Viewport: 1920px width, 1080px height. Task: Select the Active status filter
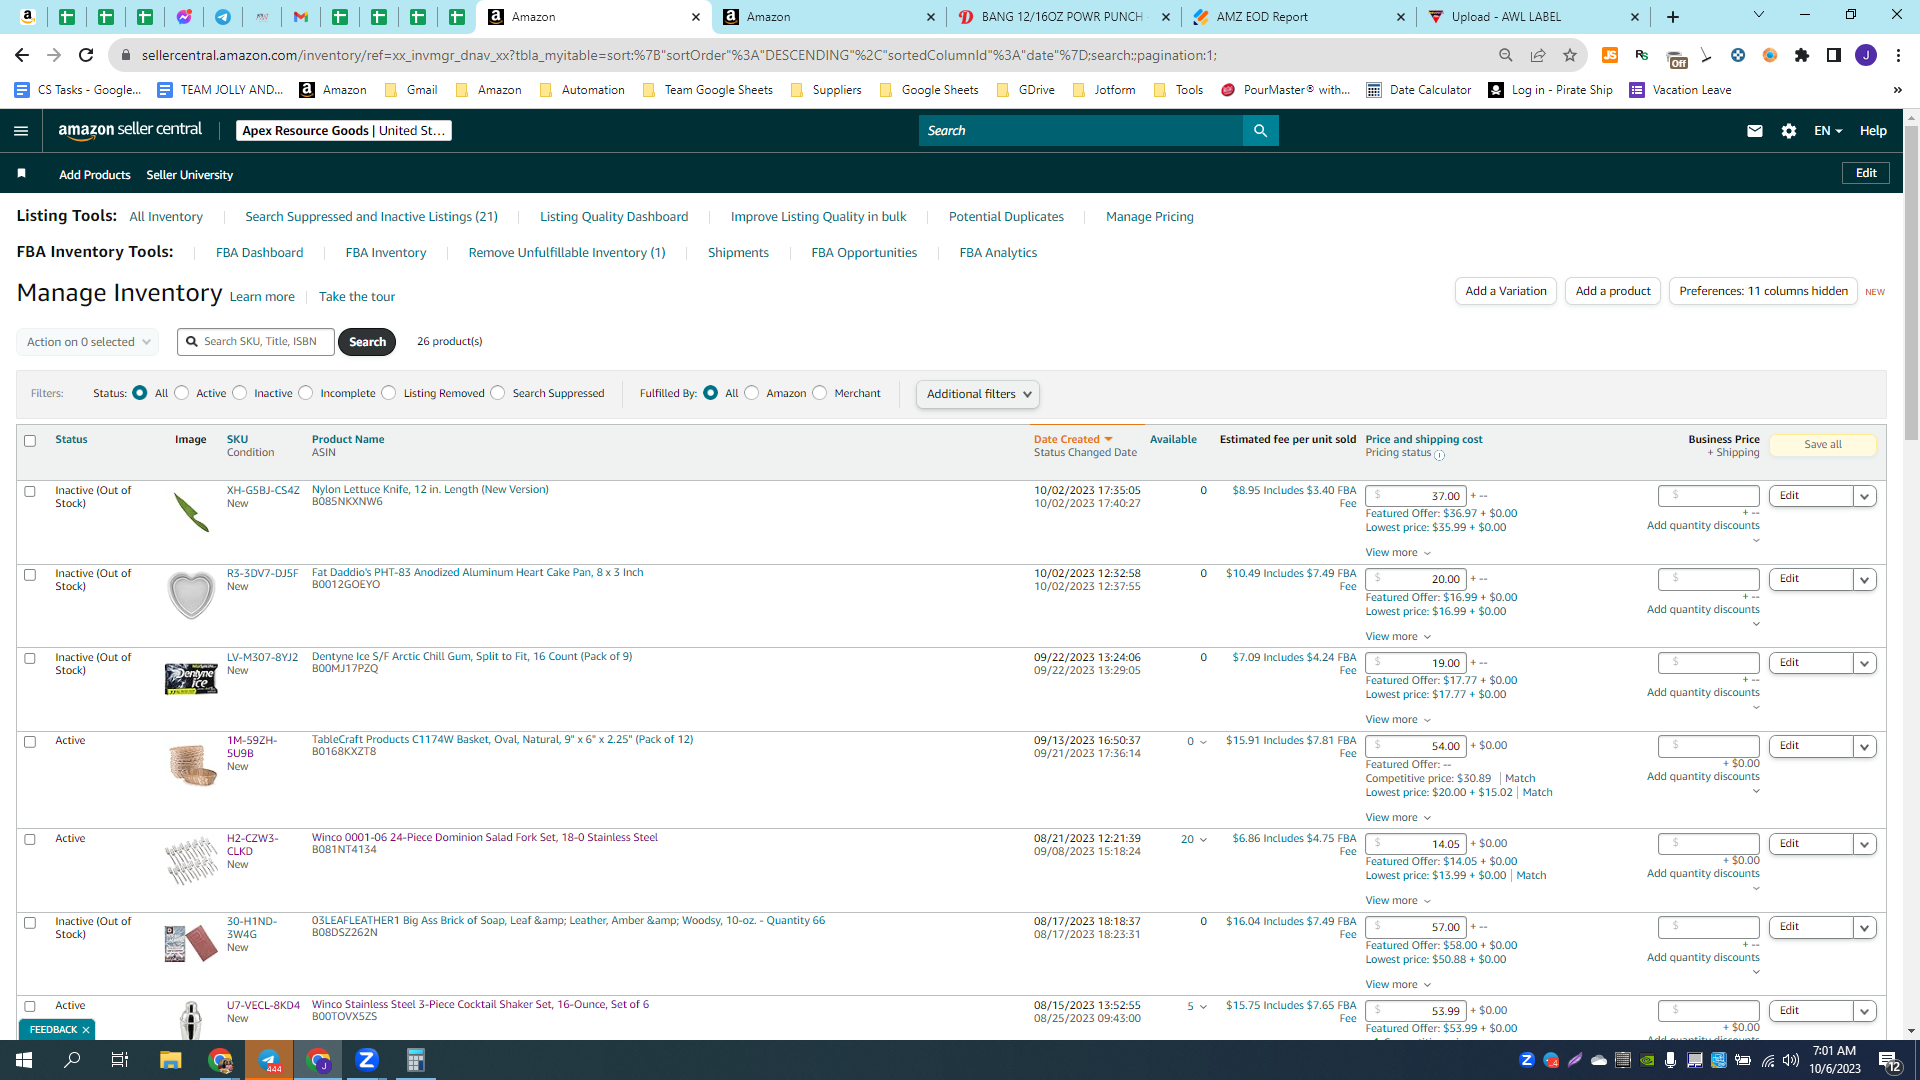click(x=182, y=393)
